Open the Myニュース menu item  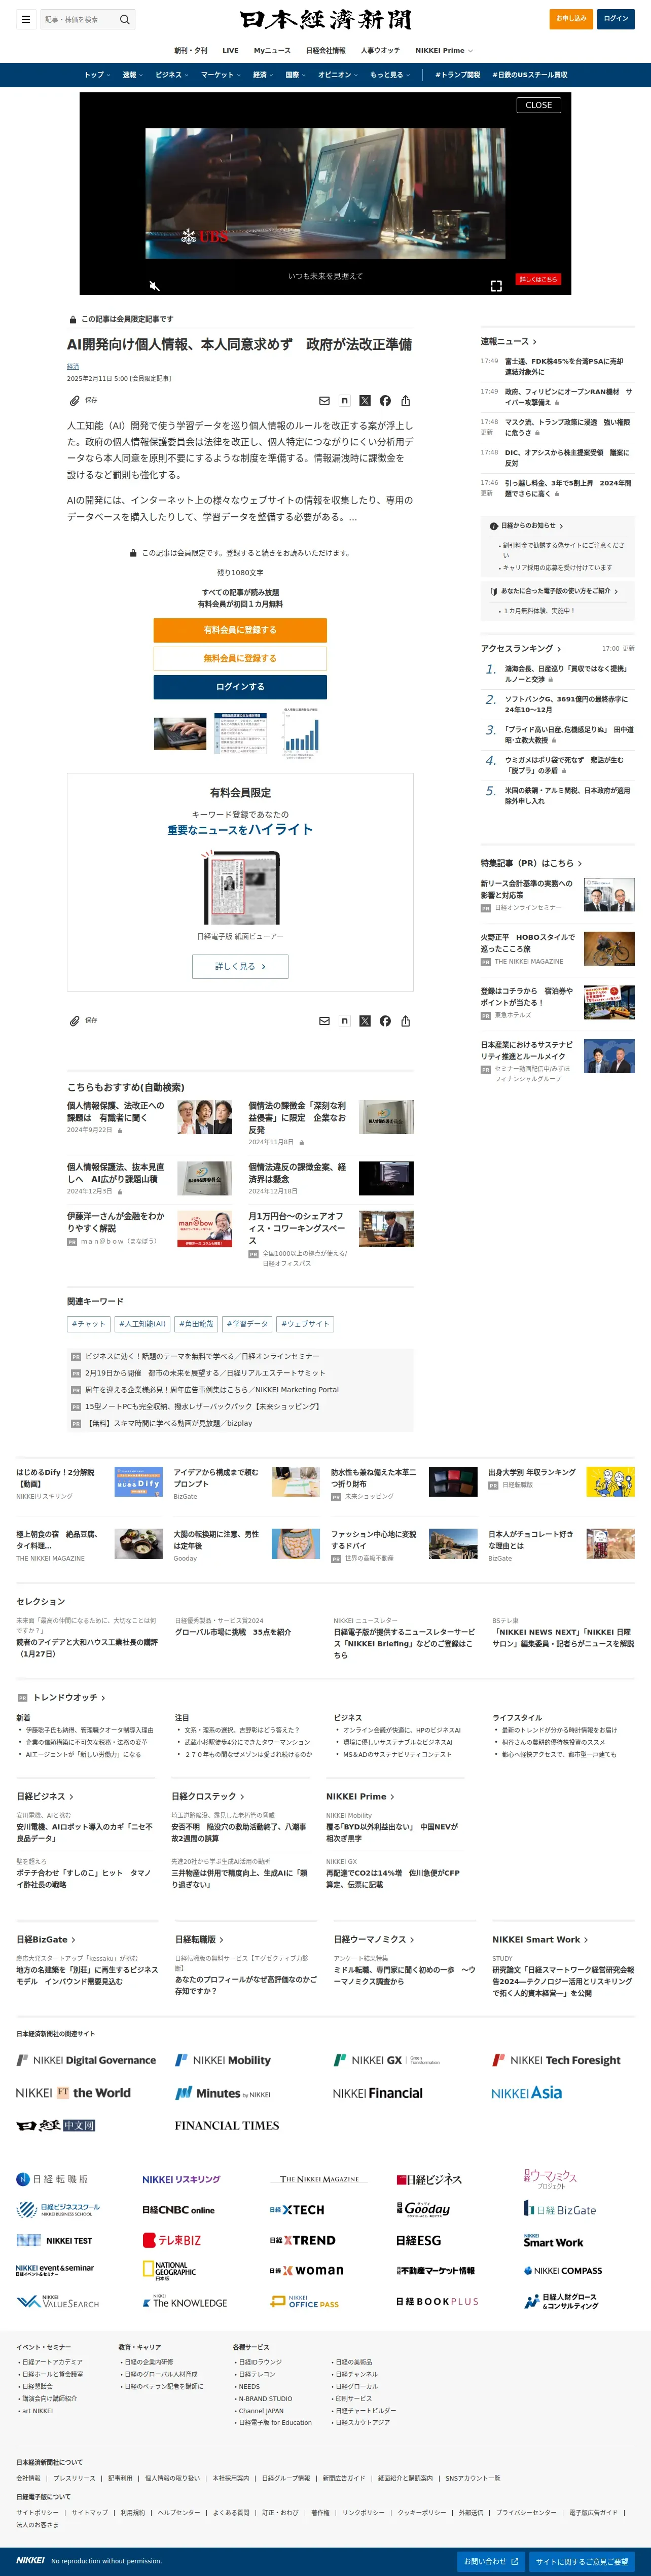point(272,50)
